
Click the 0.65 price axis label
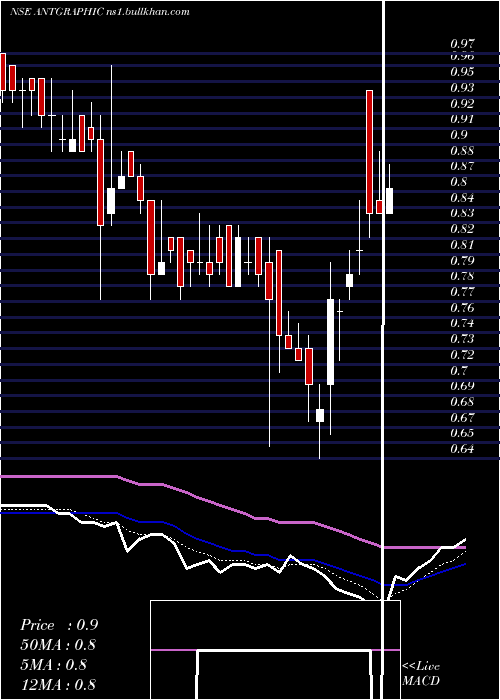pos(462,433)
